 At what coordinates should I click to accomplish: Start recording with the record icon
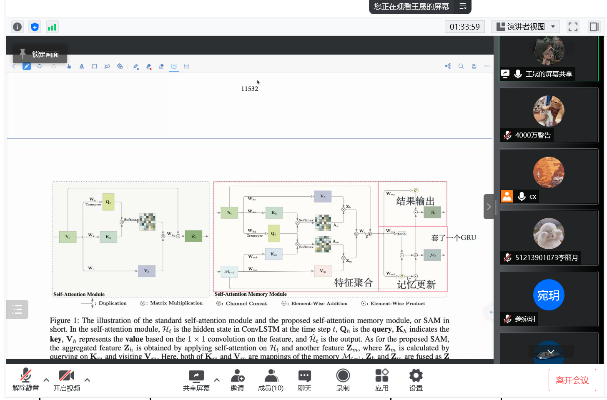[343, 377]
